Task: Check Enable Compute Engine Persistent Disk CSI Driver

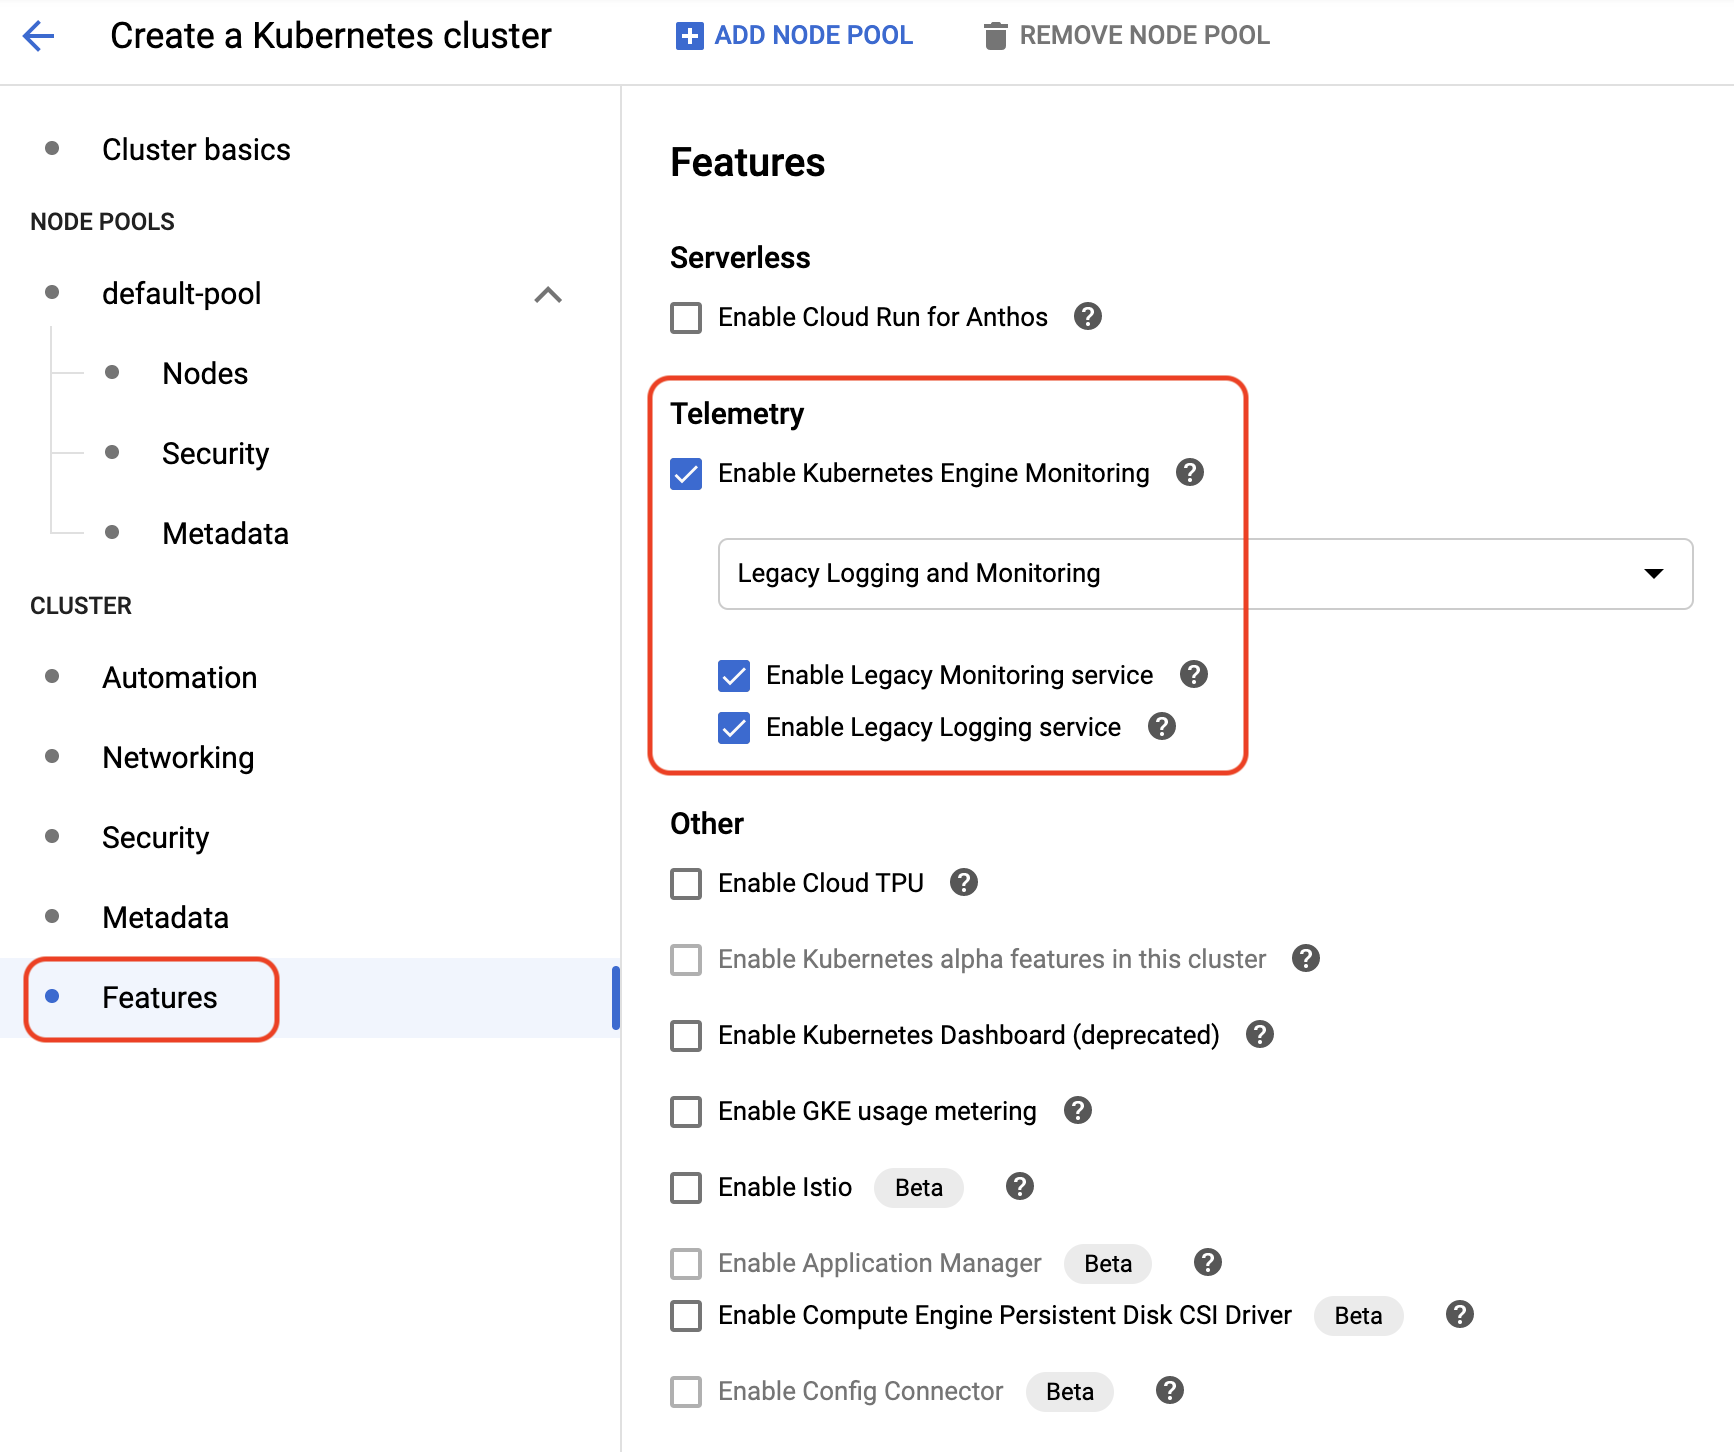Action: 686,1316
